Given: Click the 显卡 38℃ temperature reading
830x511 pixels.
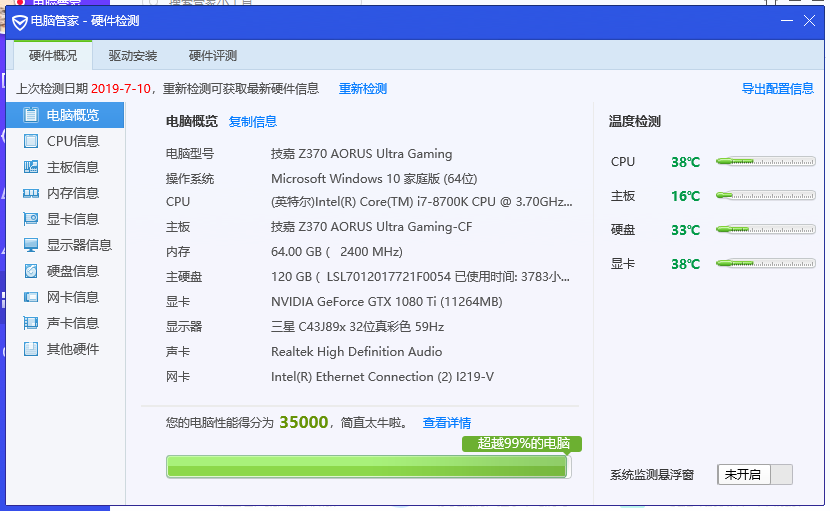Looking at the screenshot, I should click(x=685, y=264).
